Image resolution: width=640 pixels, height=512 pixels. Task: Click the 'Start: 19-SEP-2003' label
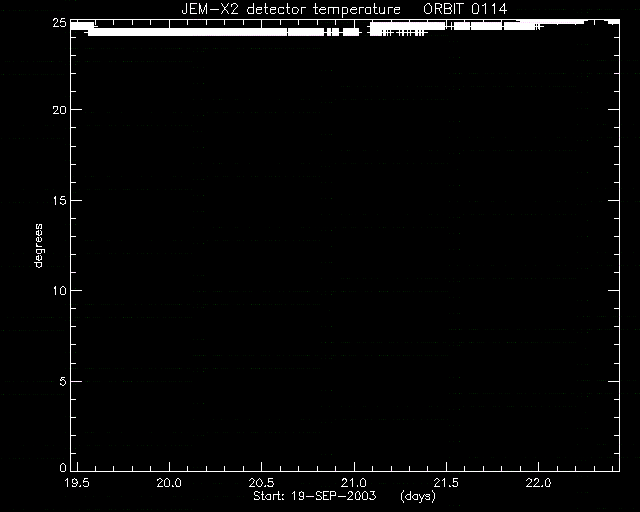pyautogui.click(x=314, y=496)
